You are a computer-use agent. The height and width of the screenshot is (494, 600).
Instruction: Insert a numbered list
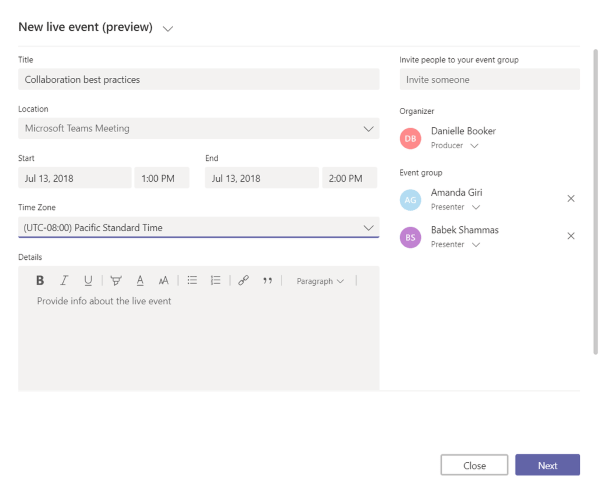[x=215, y=281]
